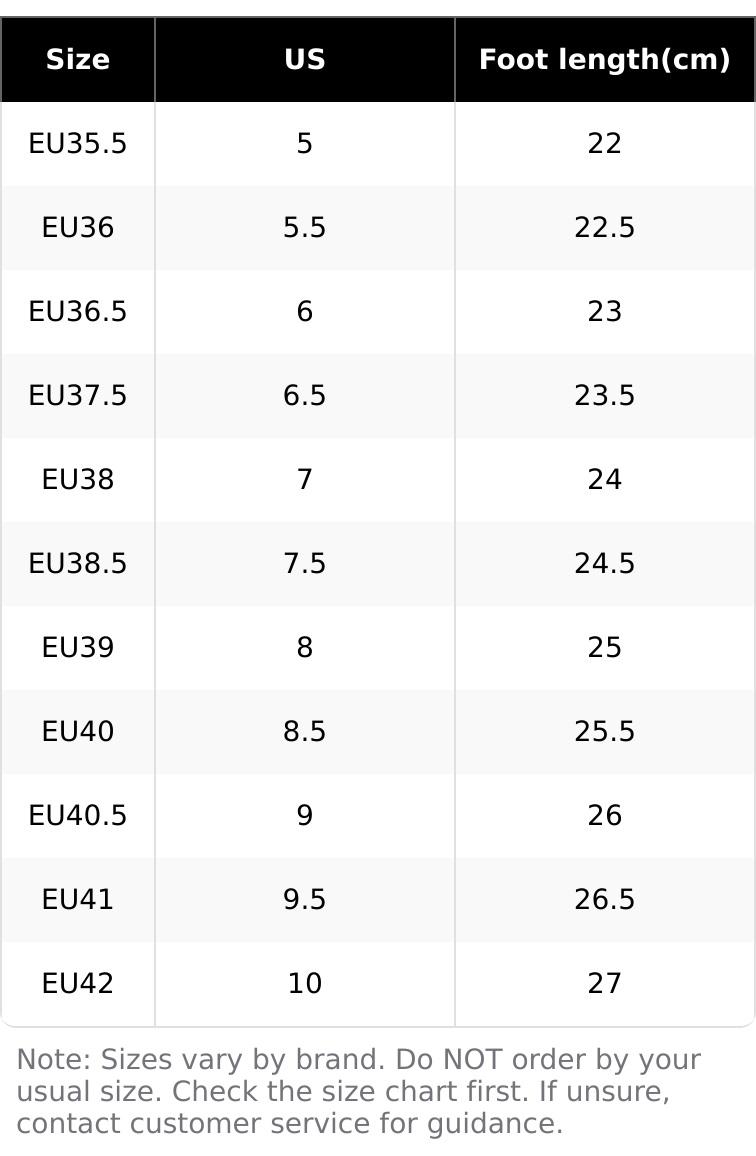The height and width of the screenshot is (1156, 756).
Task: Click the Size column header
Action: pyautogui.click(x=78, y=60)
